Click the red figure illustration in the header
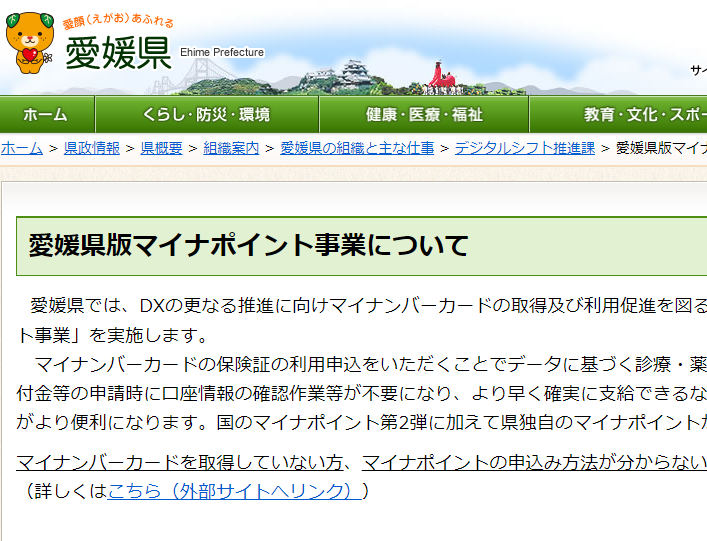The image size is (707, 541). (x=441, y=76)
